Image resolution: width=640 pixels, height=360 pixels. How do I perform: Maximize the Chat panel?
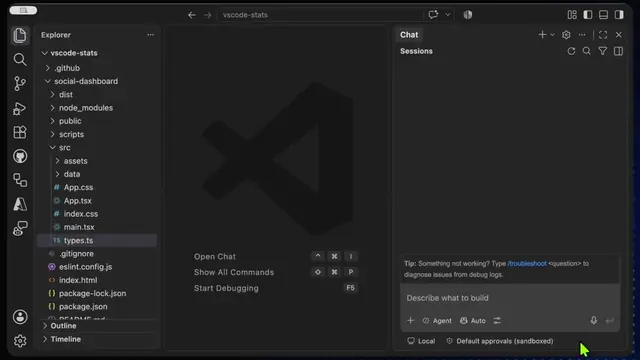603,35
